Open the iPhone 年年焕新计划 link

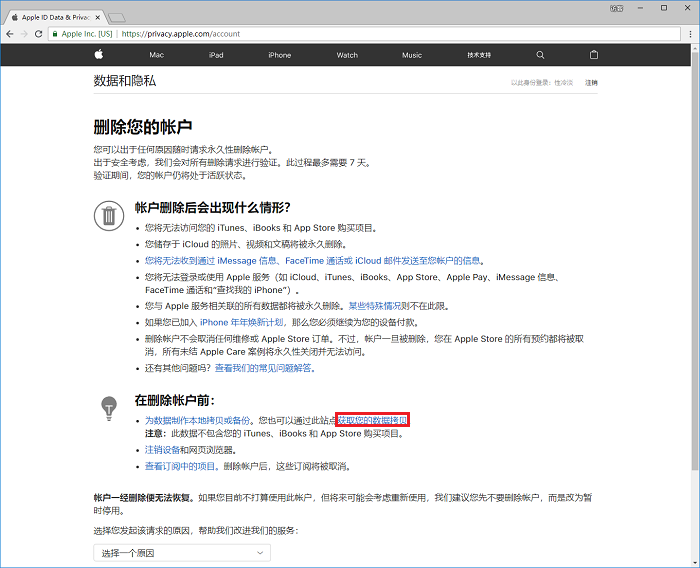pyautogui.click(x=241, y=322)
